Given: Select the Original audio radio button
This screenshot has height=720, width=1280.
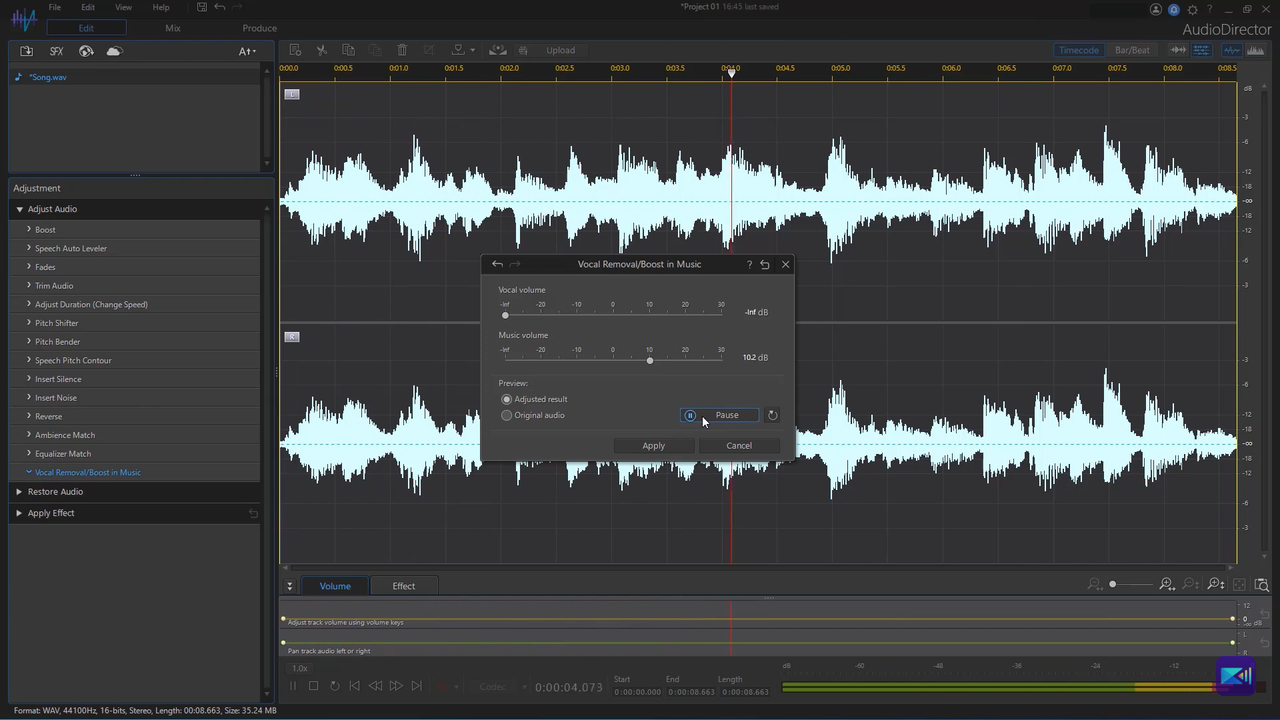Looking at the screenshot, I should tap(506, 415).
